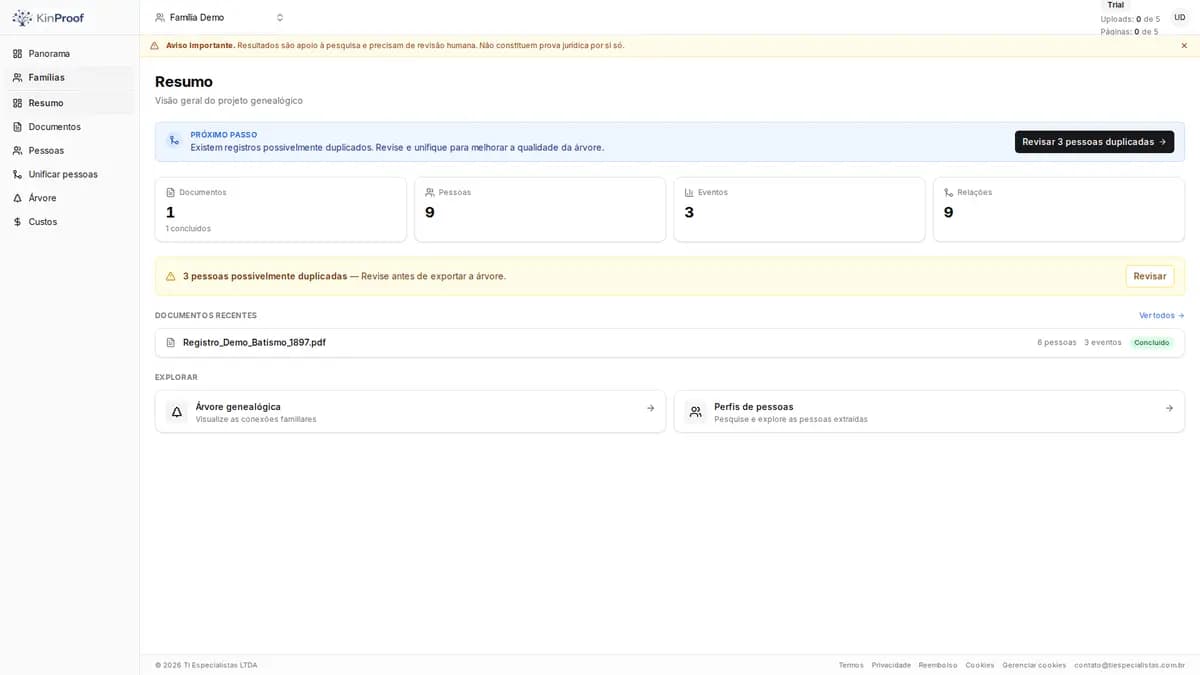Screen dimensions: 1200x675
Task: Open the Pessoas stat card
Action: pos(540,210)
